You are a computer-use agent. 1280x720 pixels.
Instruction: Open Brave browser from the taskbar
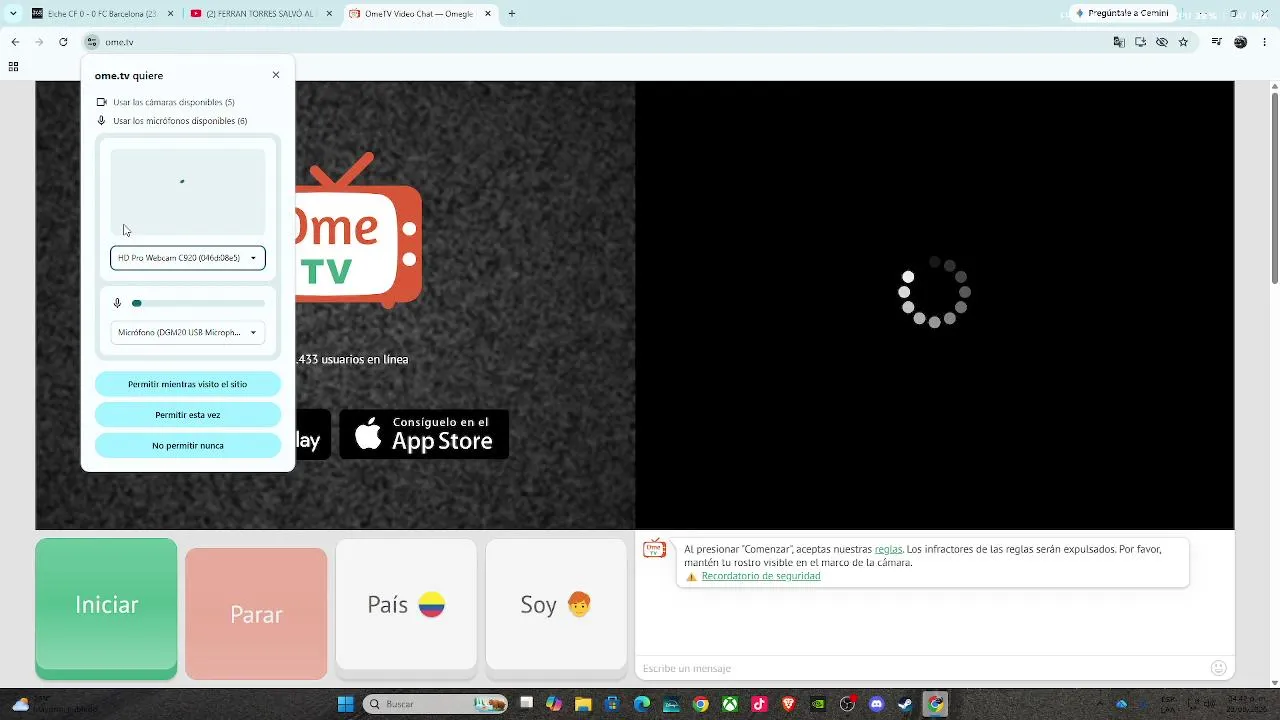click(789, 704)
